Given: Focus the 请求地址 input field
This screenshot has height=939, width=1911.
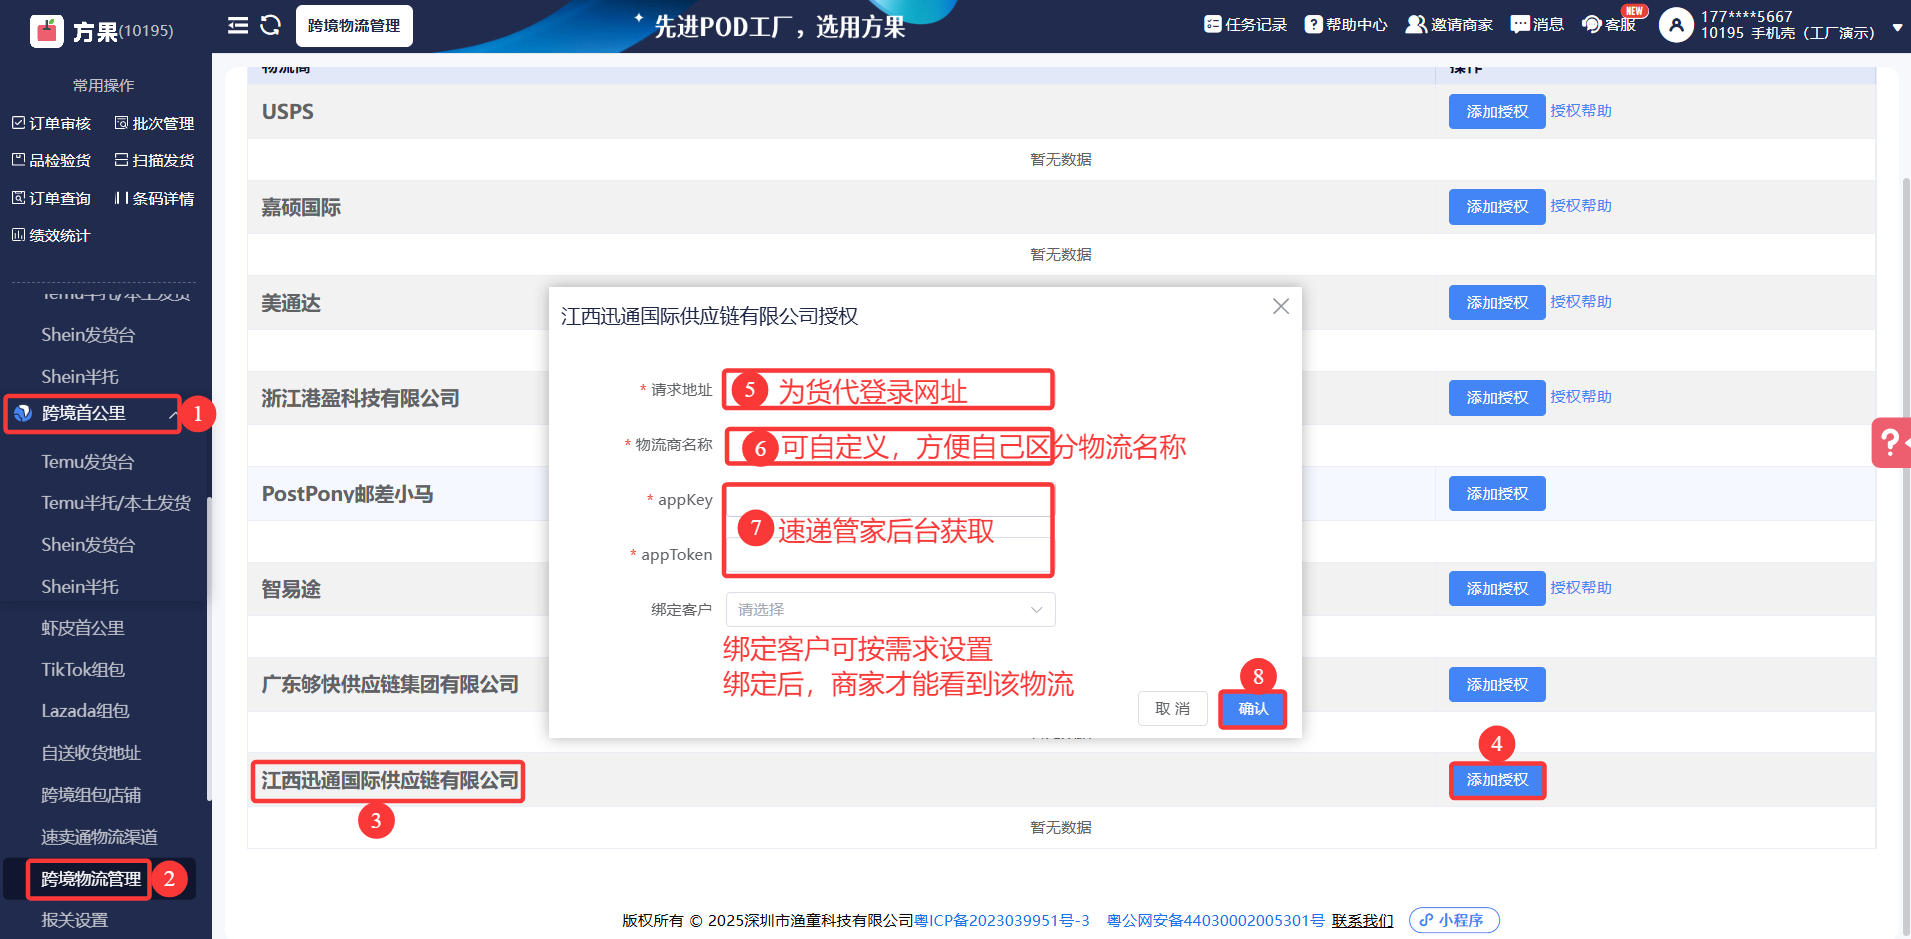Looking at the screenshot, I should coord(888,389).
